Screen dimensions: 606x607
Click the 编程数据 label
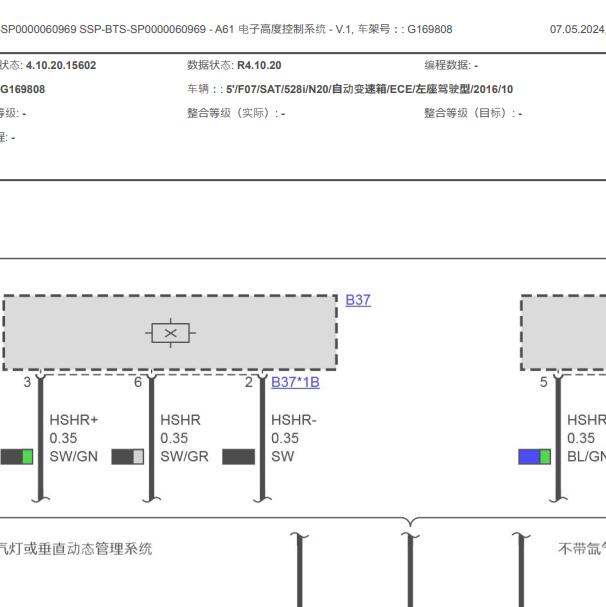pyautogui.click(x=447, y=65)
